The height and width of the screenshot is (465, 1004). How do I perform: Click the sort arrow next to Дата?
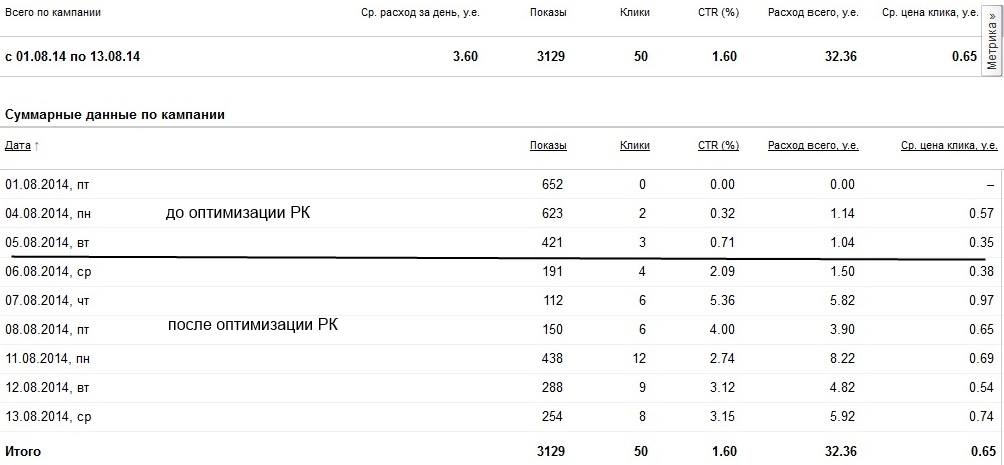tap(36, 146)
